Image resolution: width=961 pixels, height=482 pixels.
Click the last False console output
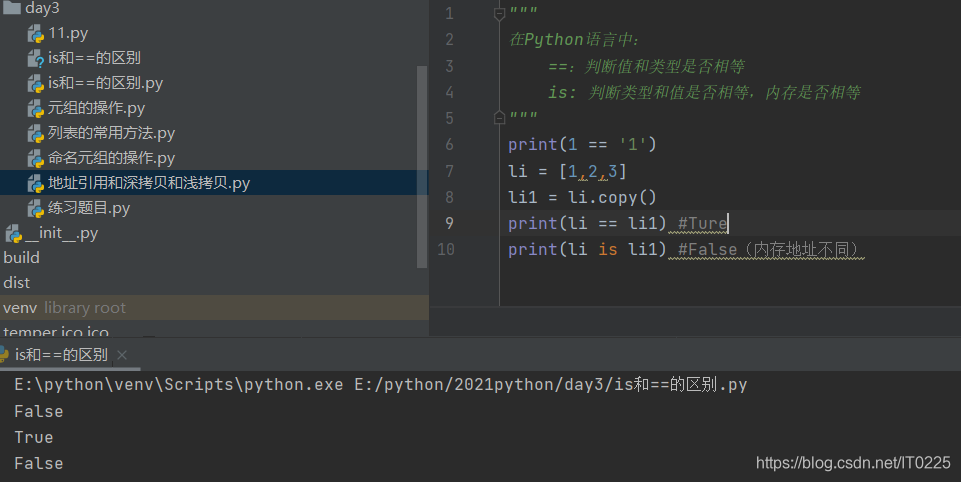pyautogui.click(x=39, y=464)
